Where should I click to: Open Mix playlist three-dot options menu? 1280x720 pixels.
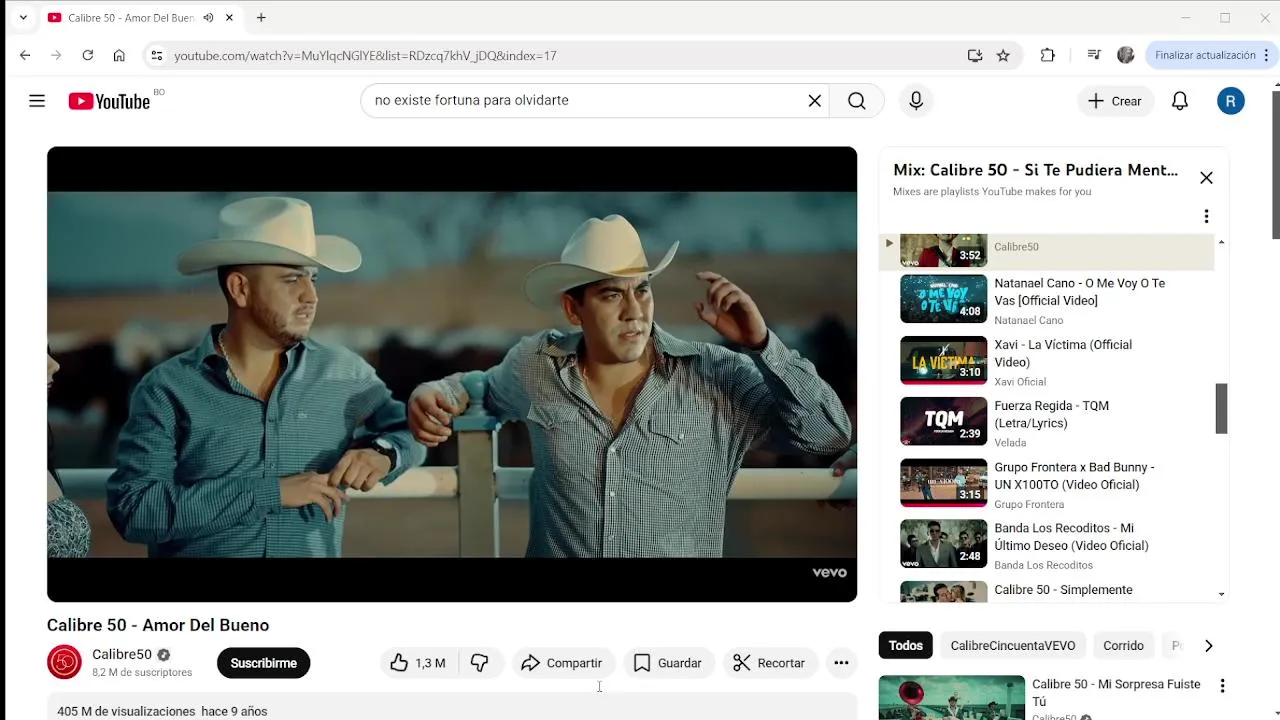1206,216
